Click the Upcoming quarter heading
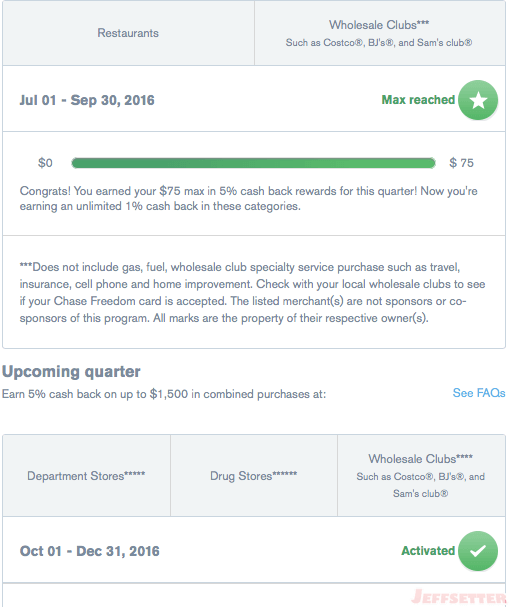Image resolution: width=510 pixels, height=607 pixels. pyautogui.click(x=71, y=372)
